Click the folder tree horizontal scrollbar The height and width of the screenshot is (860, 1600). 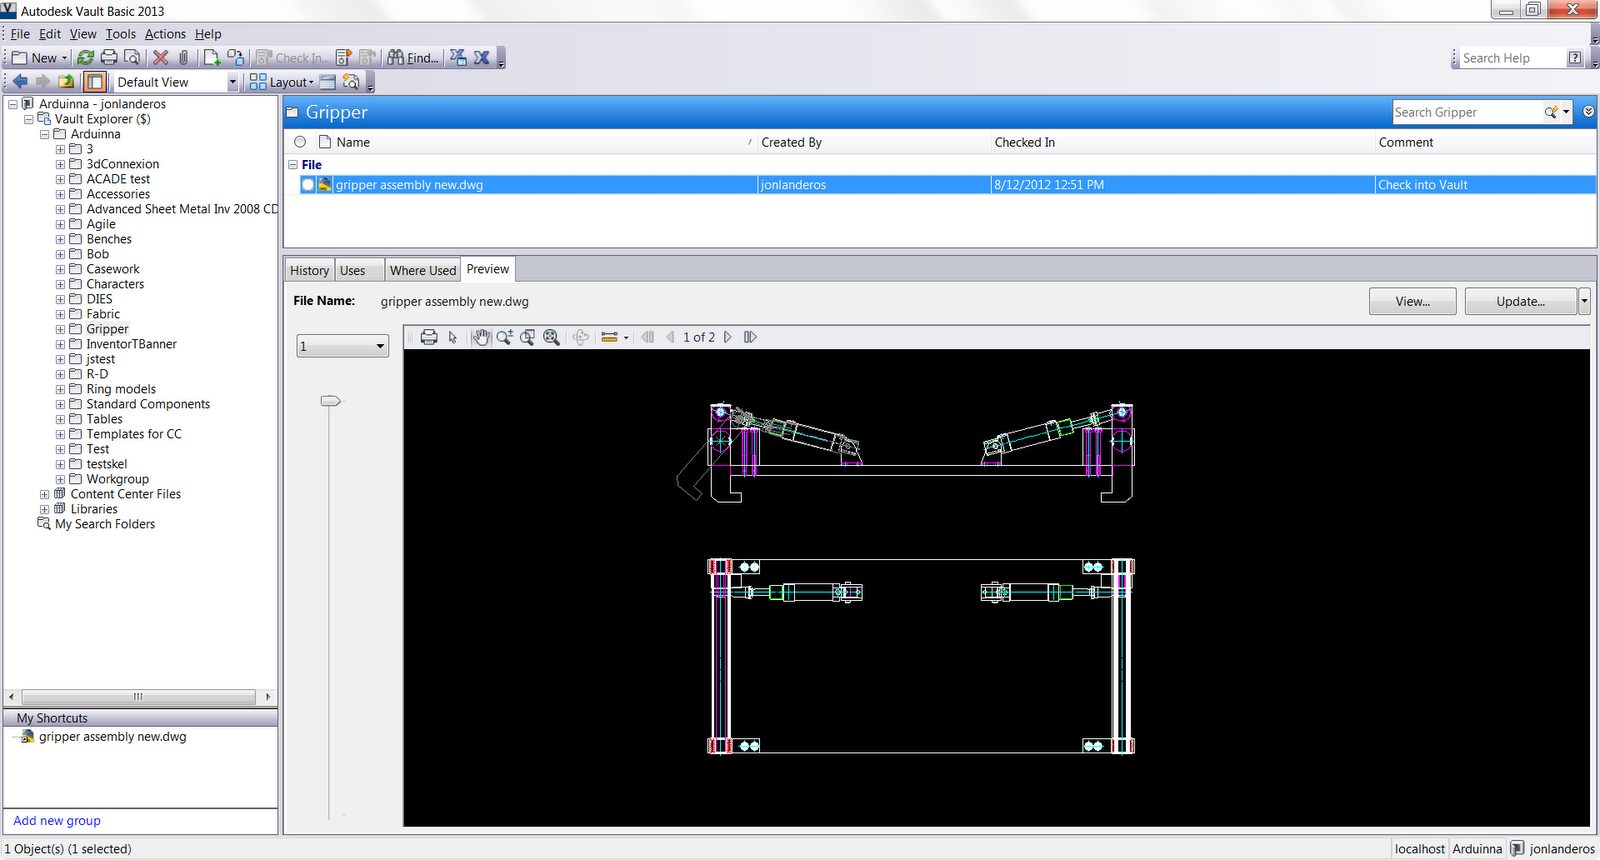pyautogui.click(x=139, y=697)
